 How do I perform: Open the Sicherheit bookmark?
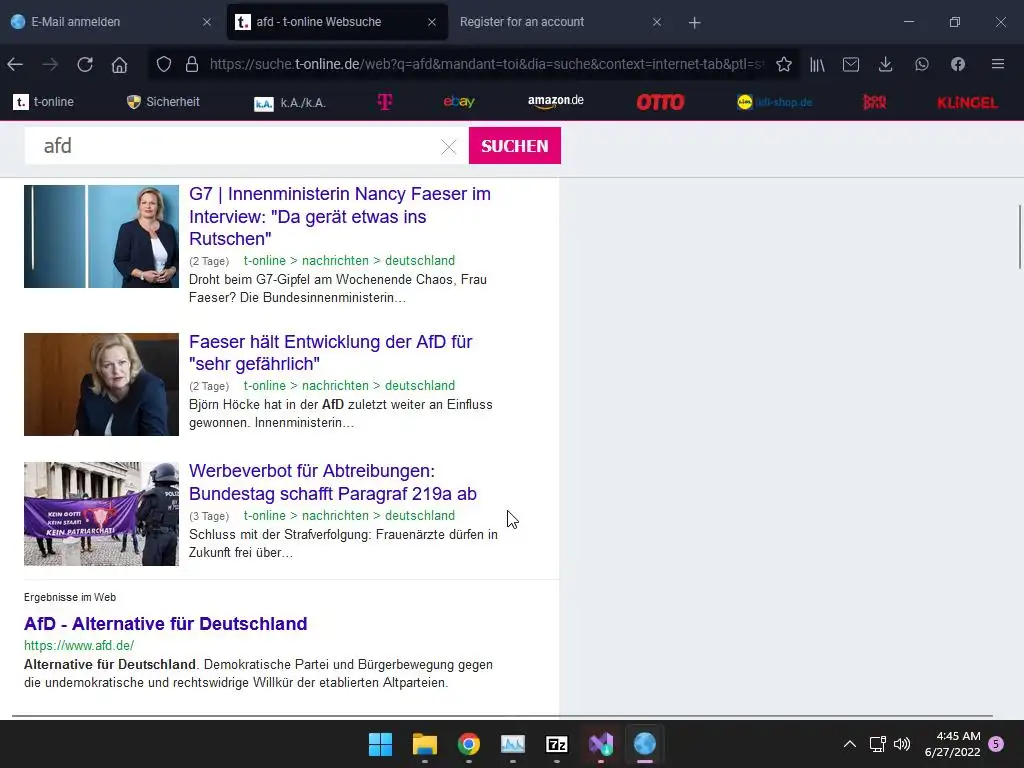[163, 102]
